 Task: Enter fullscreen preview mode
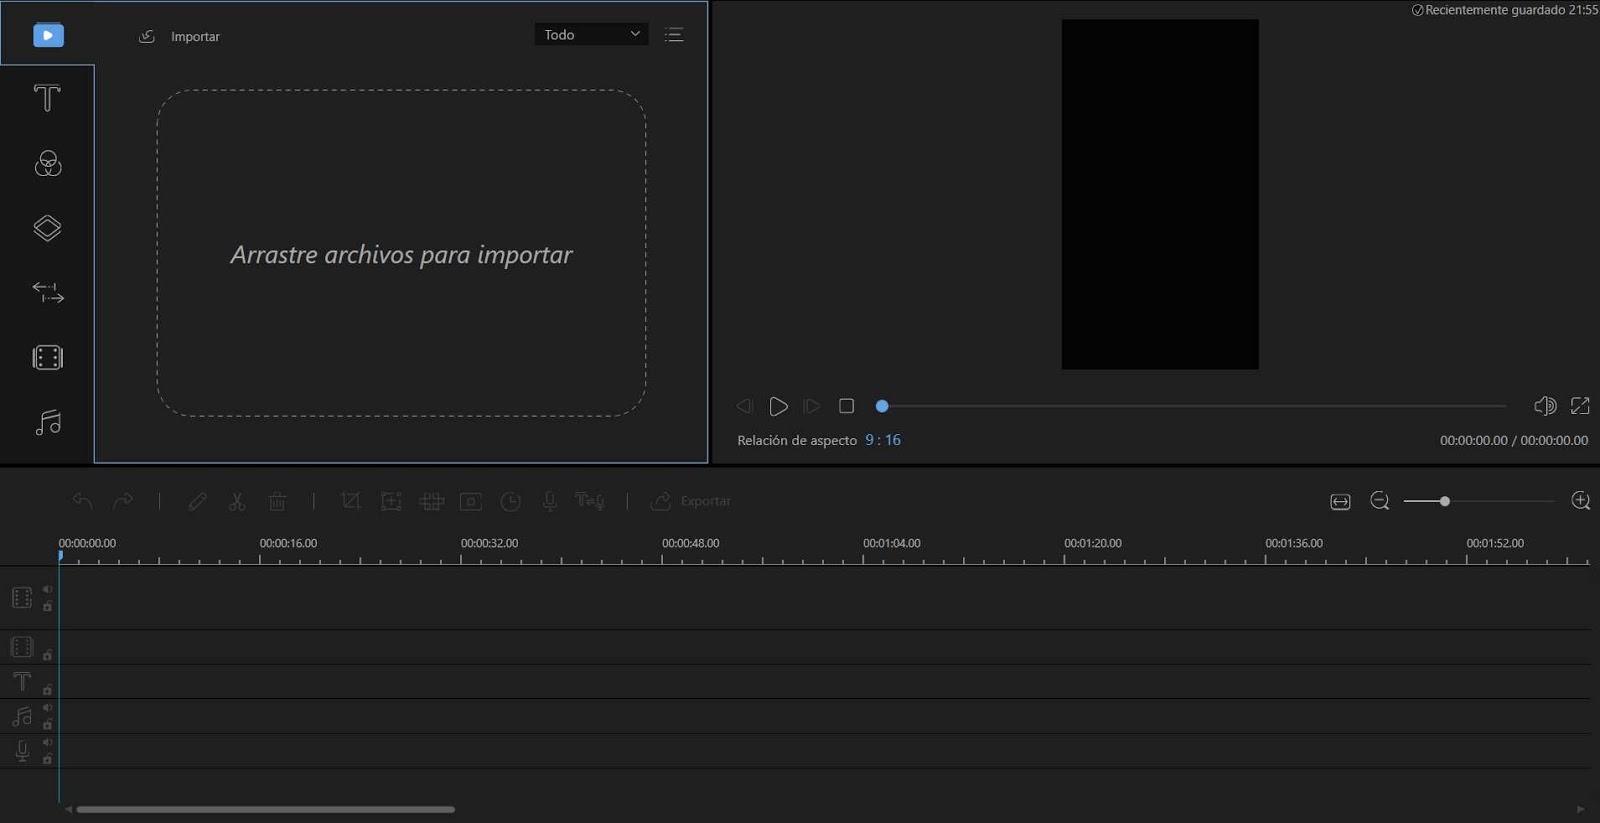point(1580,405)
